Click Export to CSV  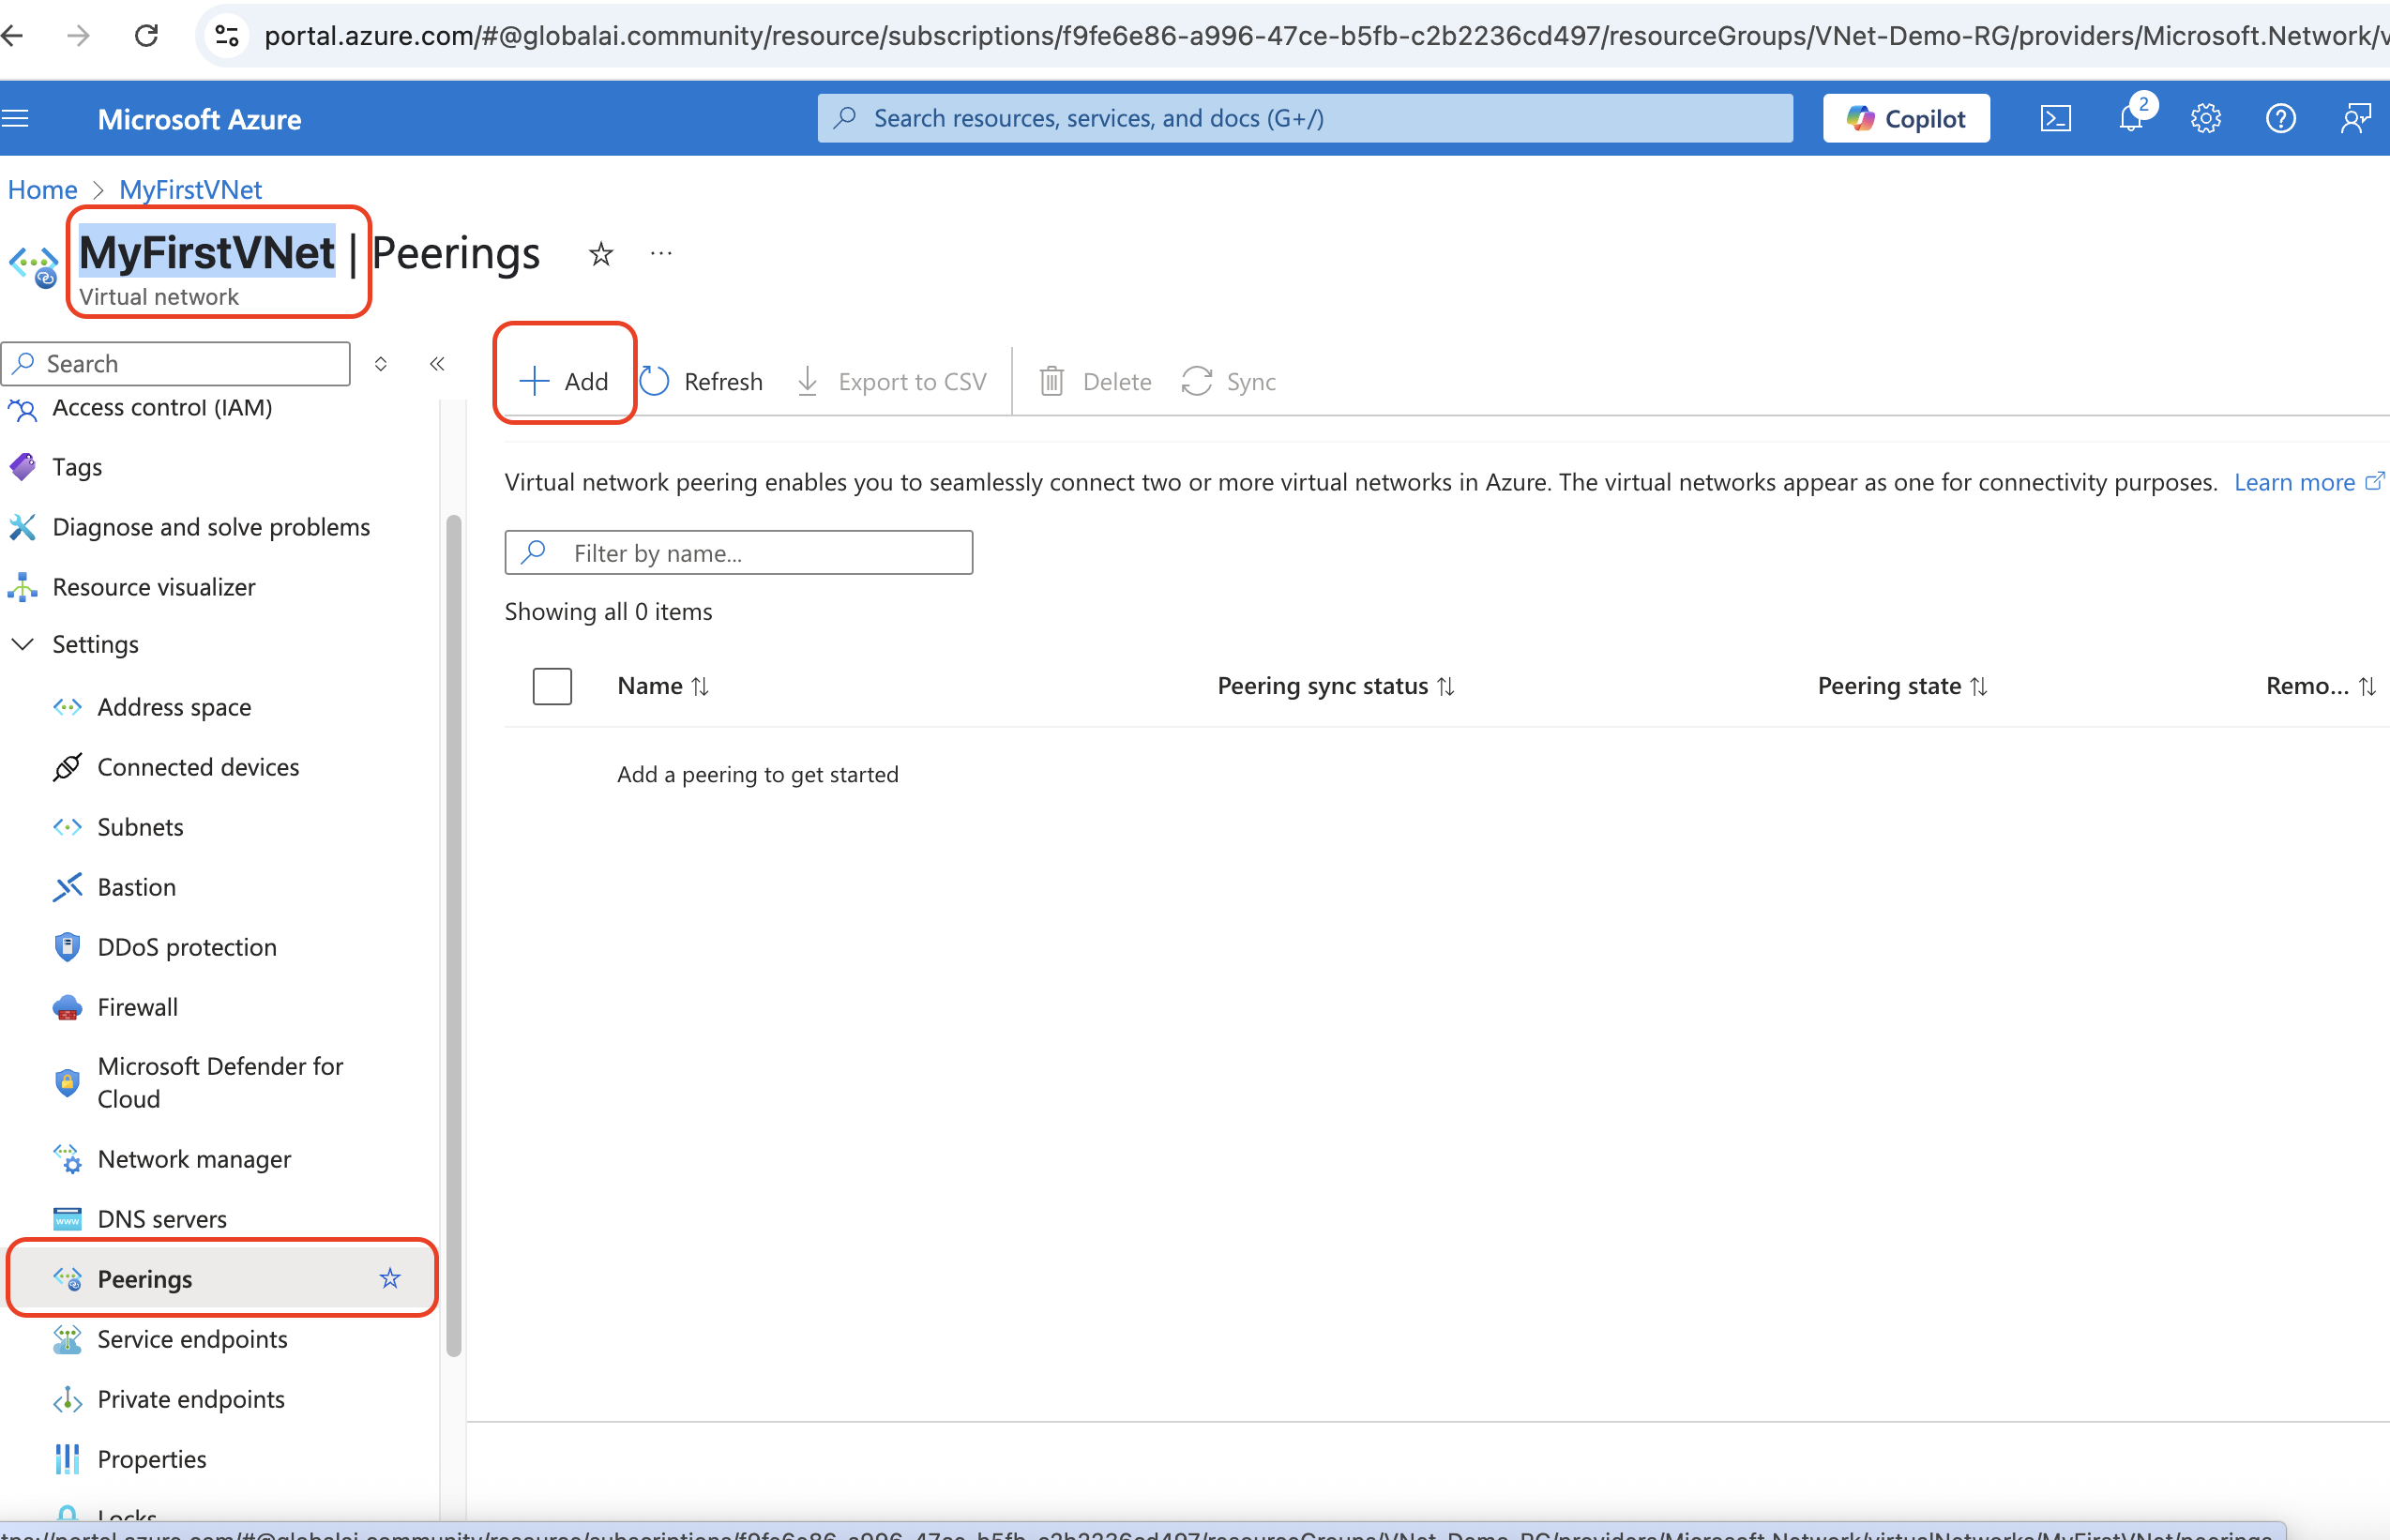click(x=891, y=381)
